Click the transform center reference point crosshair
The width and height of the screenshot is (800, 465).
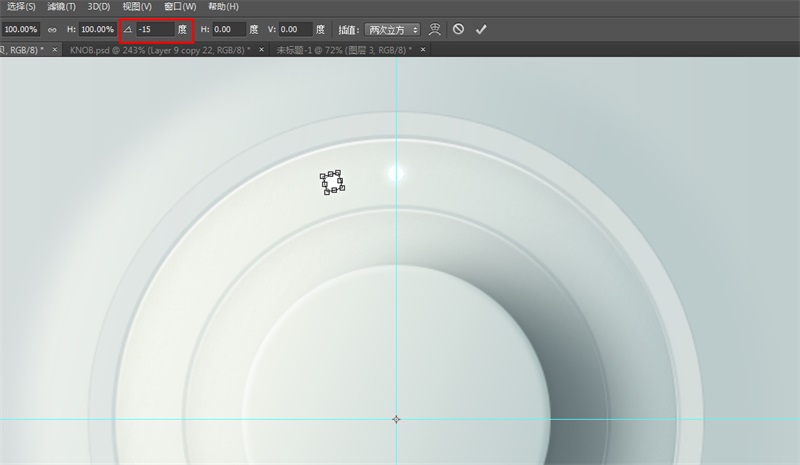click(x=396, y=419)
